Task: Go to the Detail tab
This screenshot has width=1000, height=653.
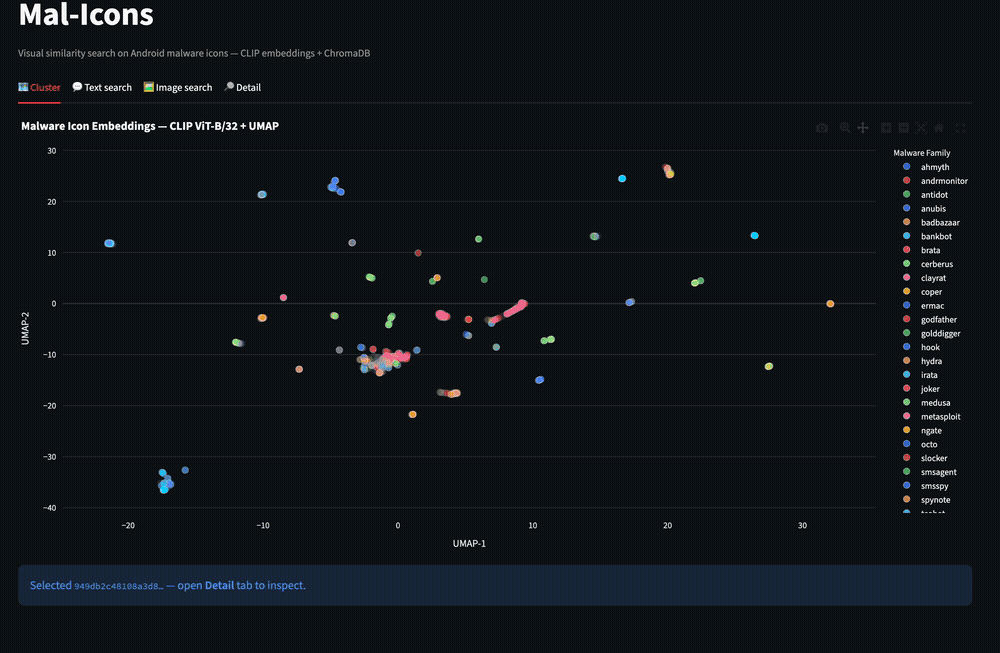Action: pyautogui.click(x=242, y=87)
